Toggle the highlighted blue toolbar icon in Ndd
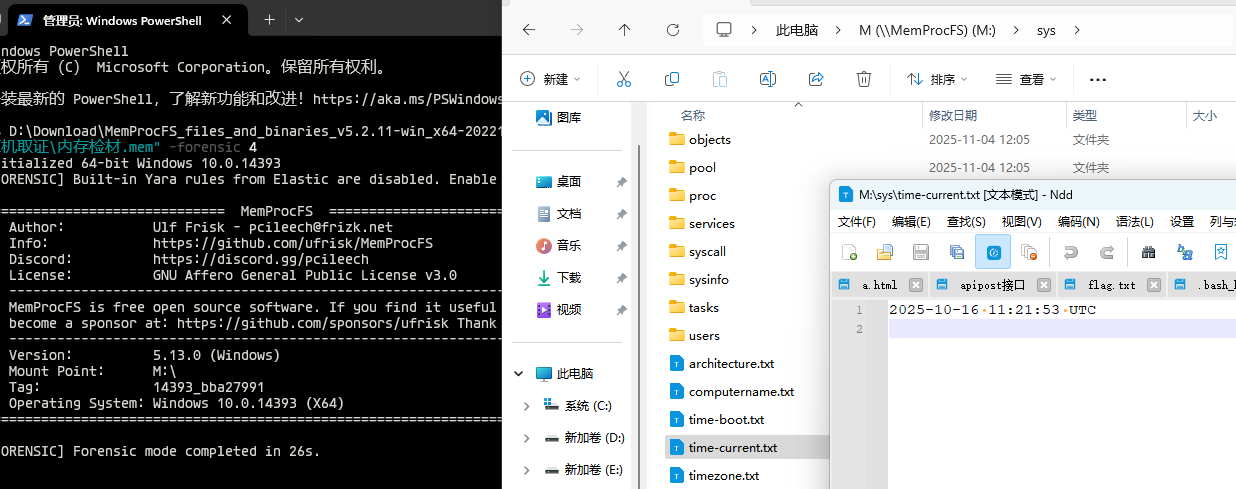 point(993,252)
